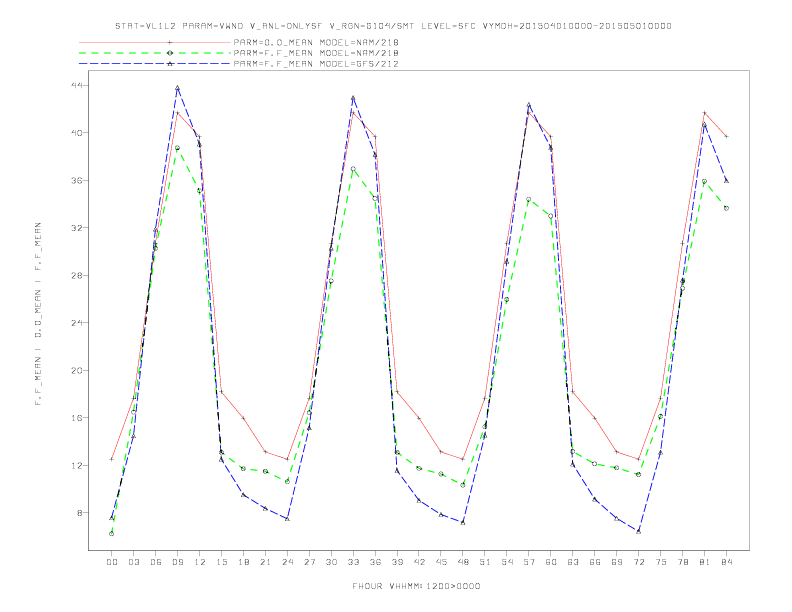
Task: Click x-axis forecast hour label 78
Action: point(682,562)
